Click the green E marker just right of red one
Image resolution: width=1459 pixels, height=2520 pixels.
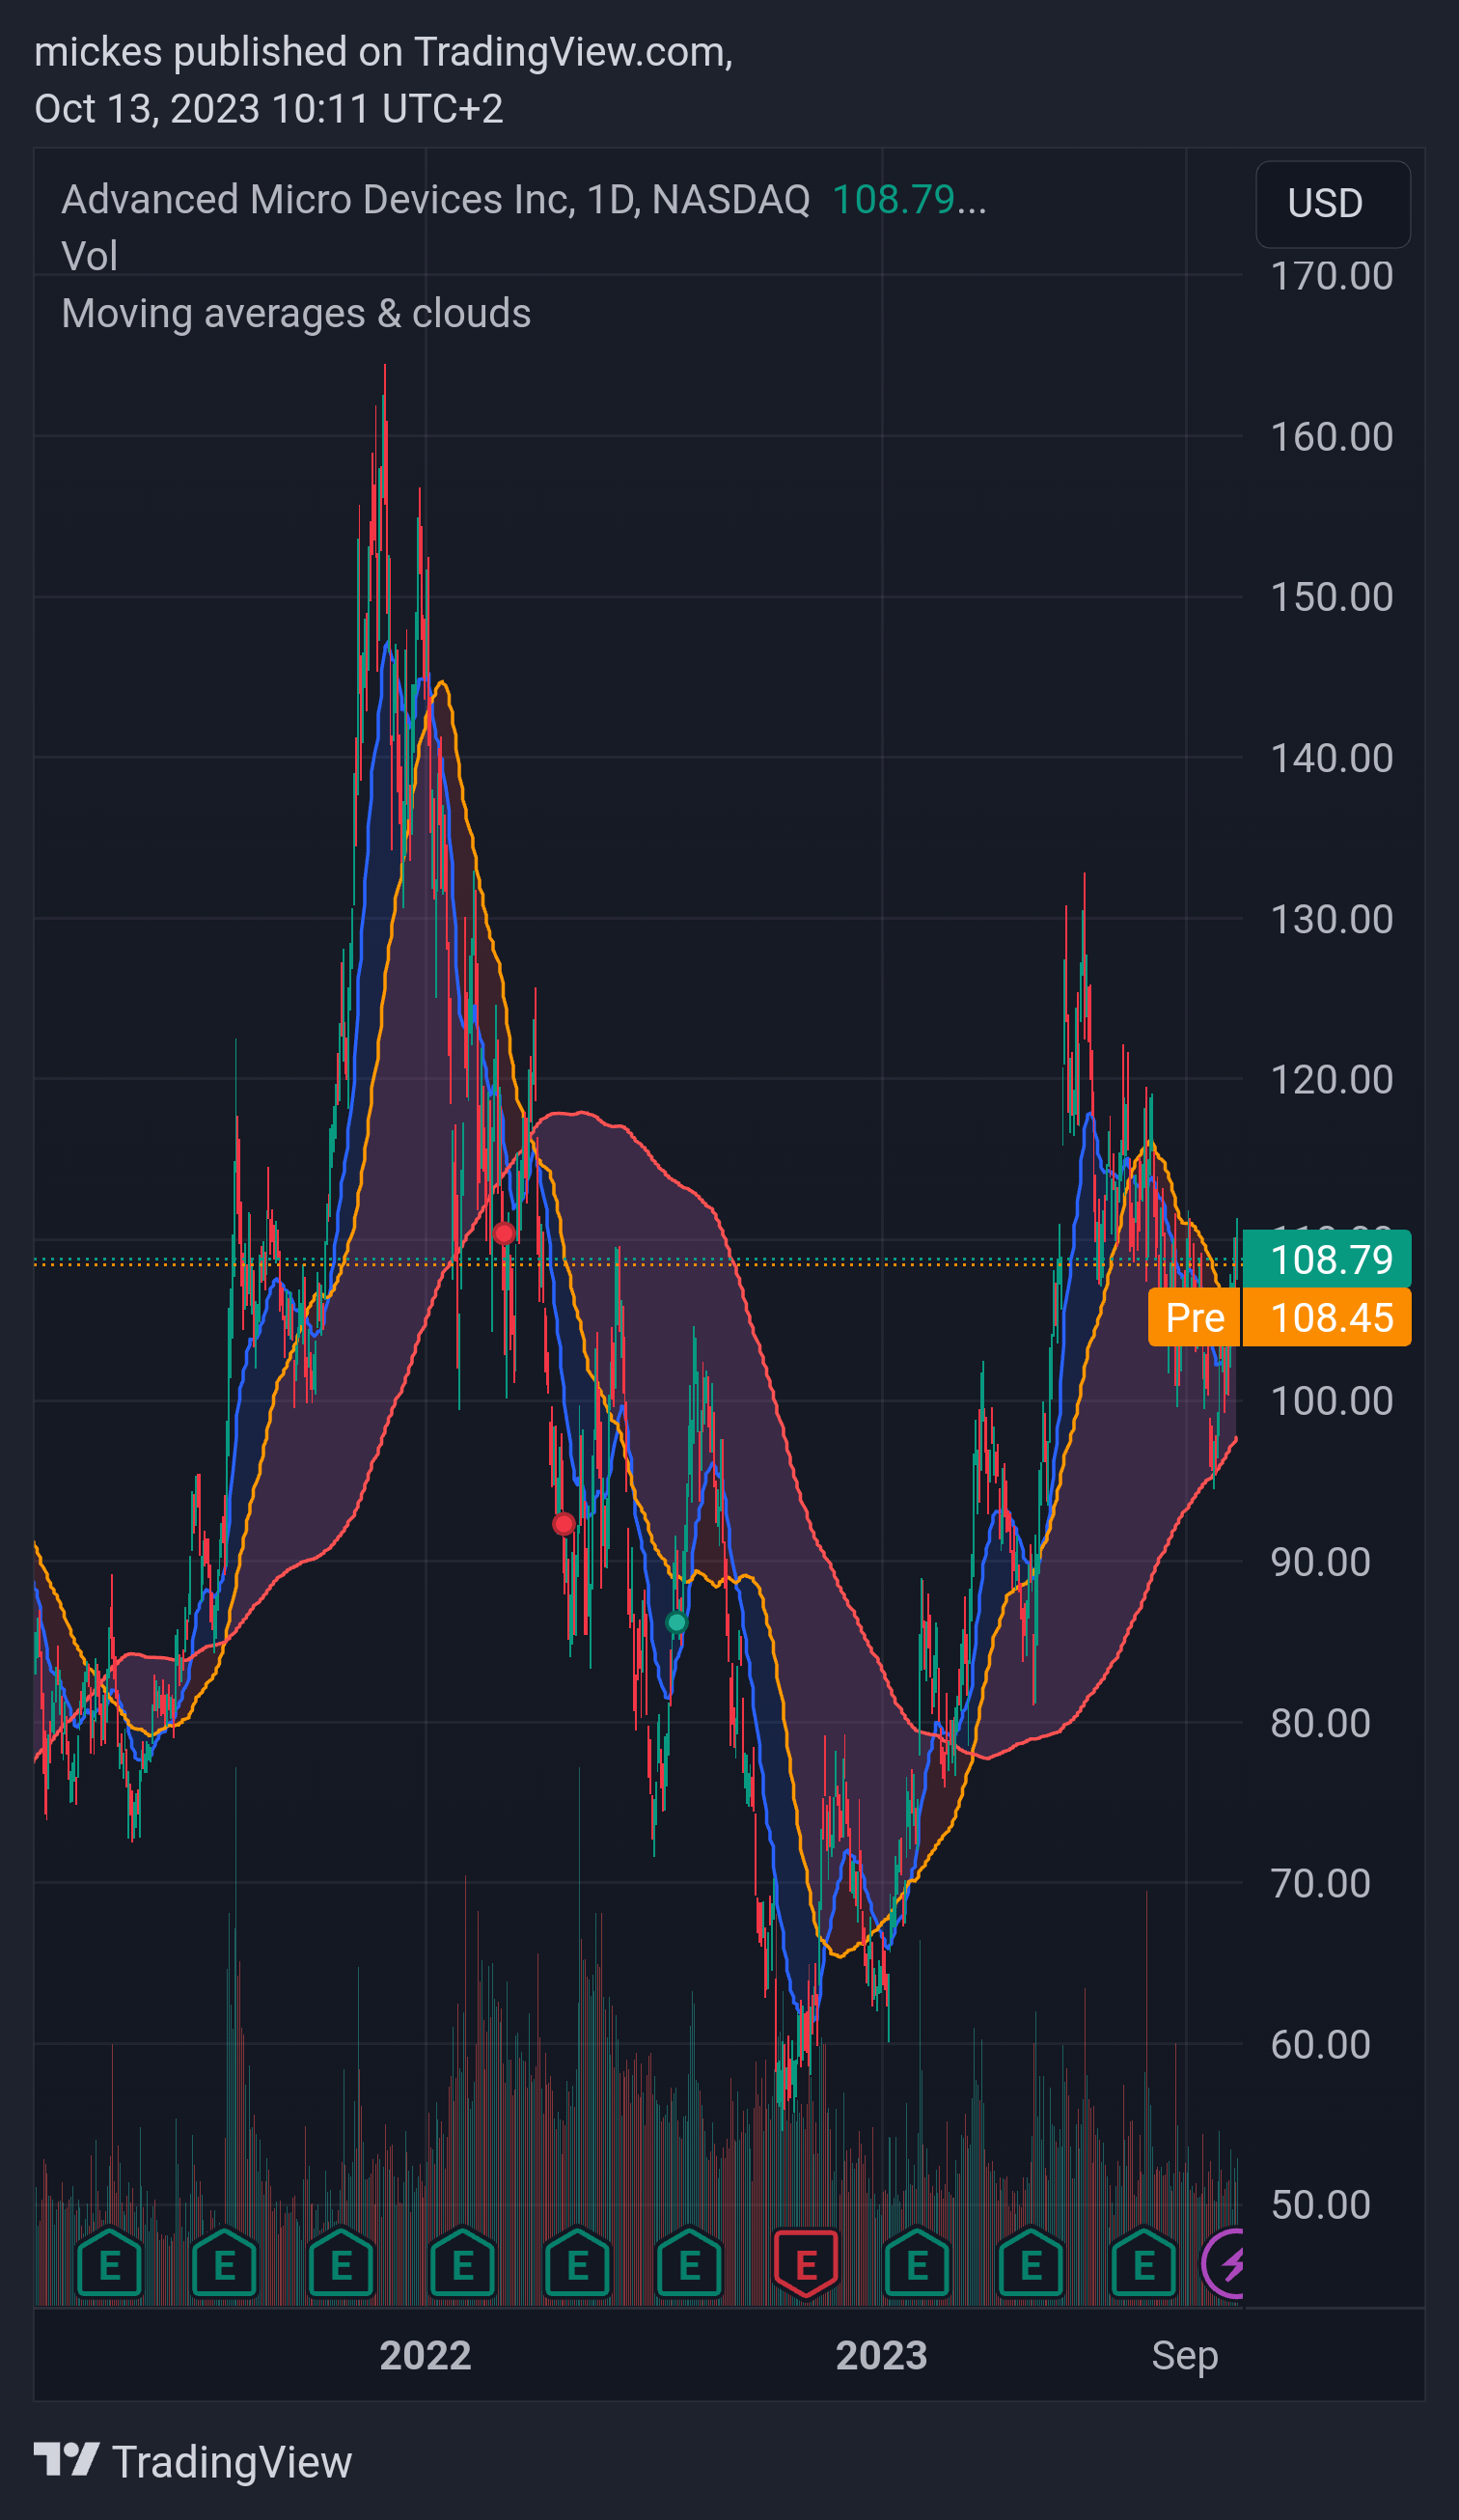click(917, 2264)
